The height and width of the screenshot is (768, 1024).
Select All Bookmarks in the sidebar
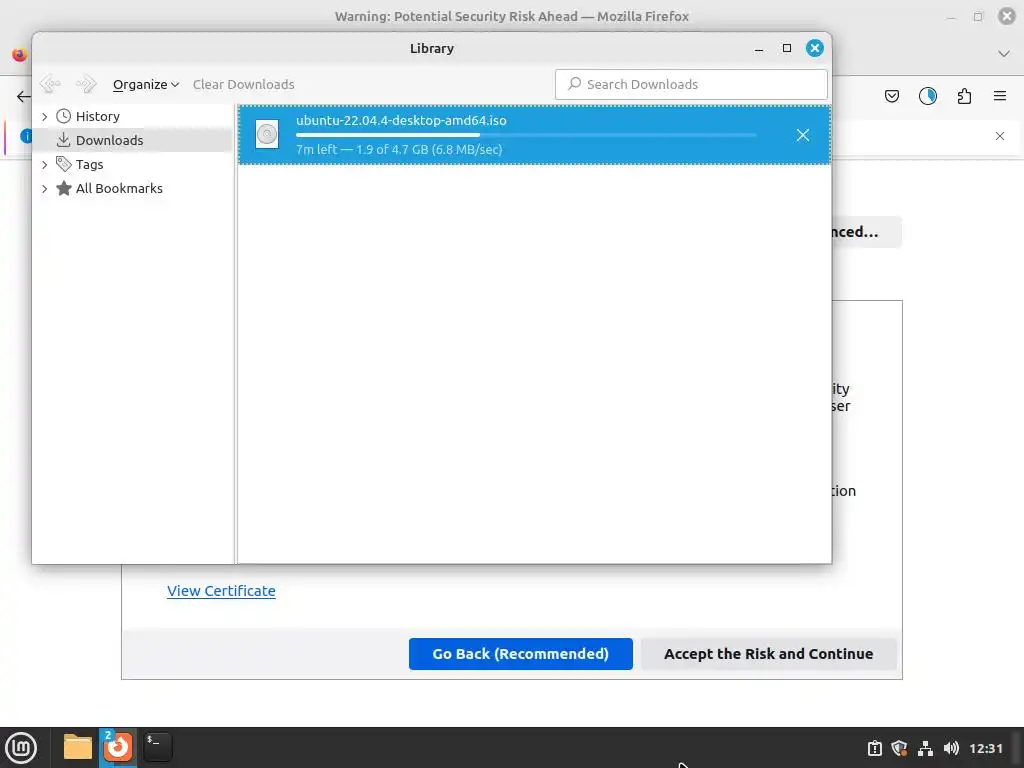(x=120, y=189)
